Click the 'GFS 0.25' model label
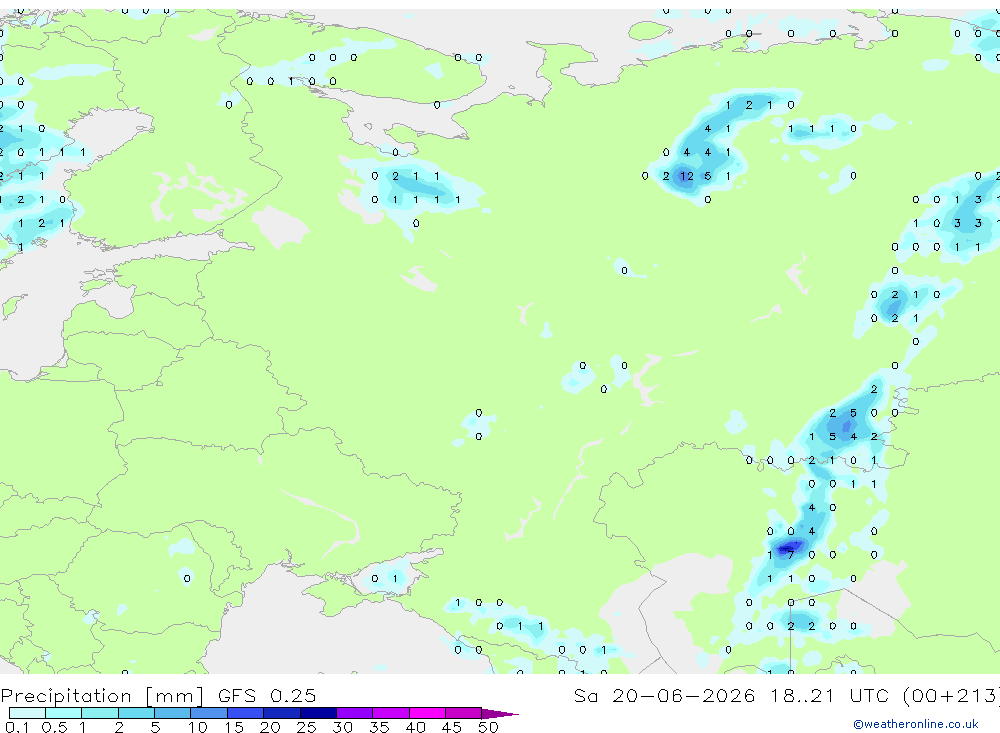The height and width of the screenshot is (733, 1000). point(267,695)
